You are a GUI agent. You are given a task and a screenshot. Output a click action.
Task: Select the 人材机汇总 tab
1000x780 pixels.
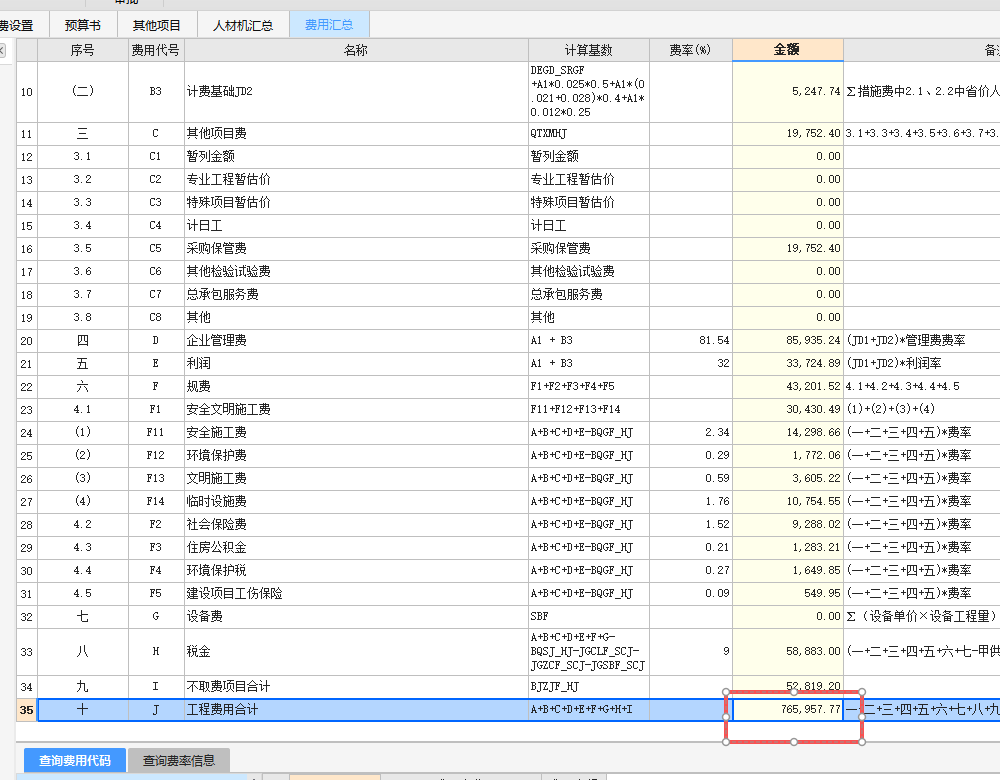pos(241,25)
